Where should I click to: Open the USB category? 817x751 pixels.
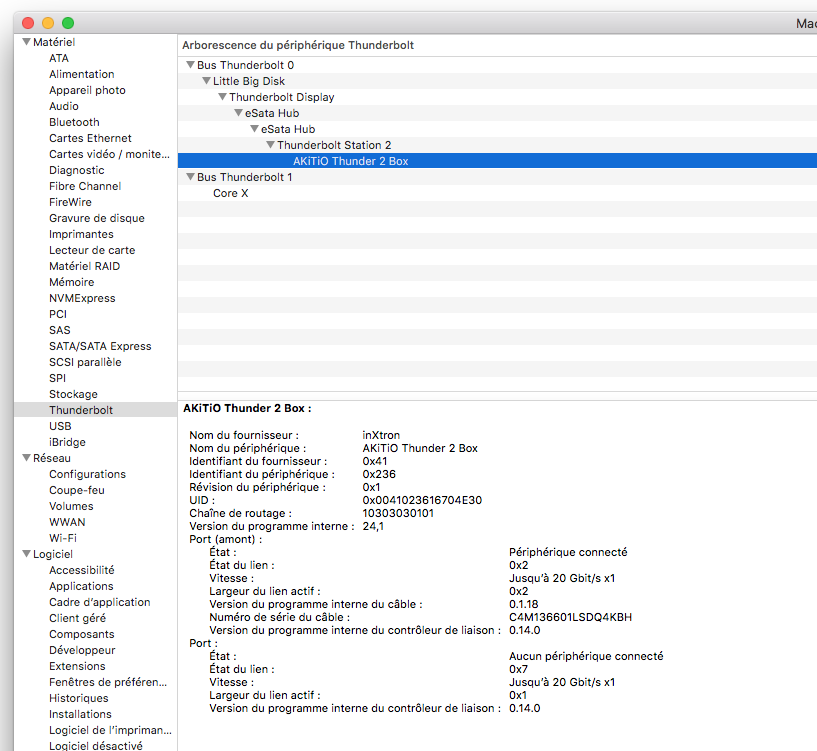60,426
